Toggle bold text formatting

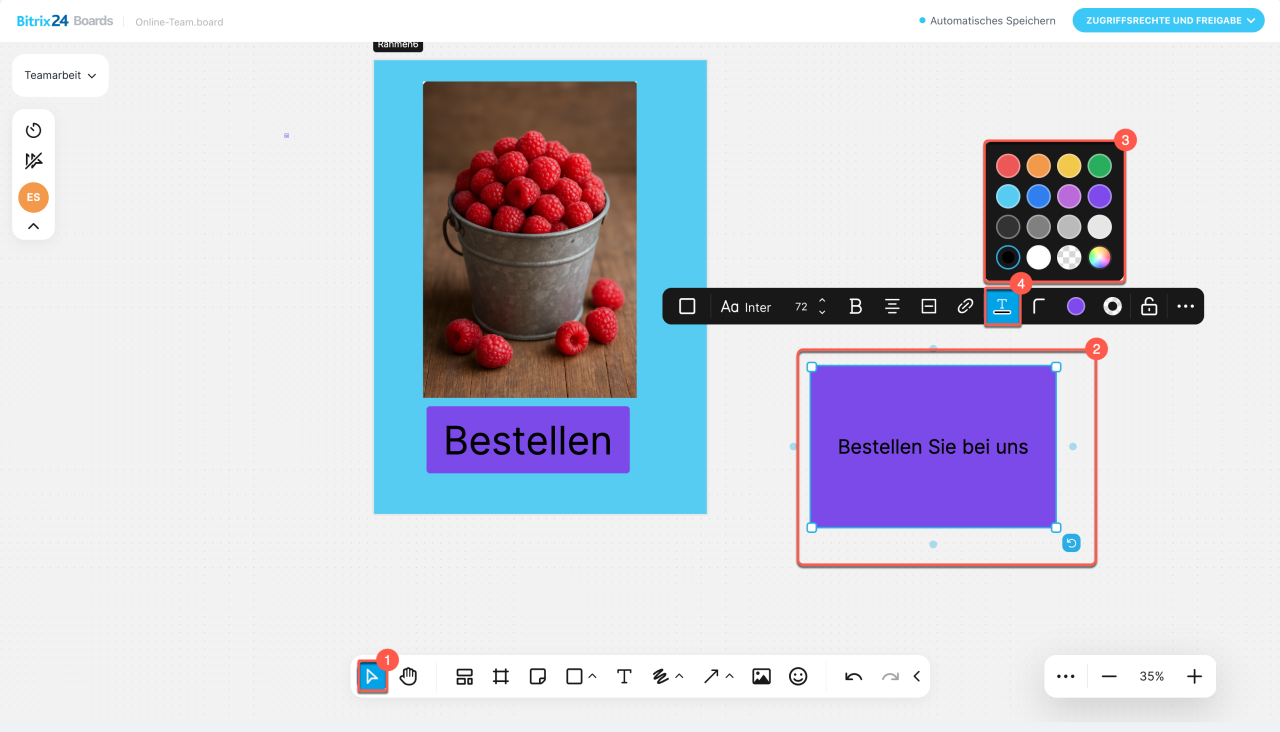click(x=855, y=307)
